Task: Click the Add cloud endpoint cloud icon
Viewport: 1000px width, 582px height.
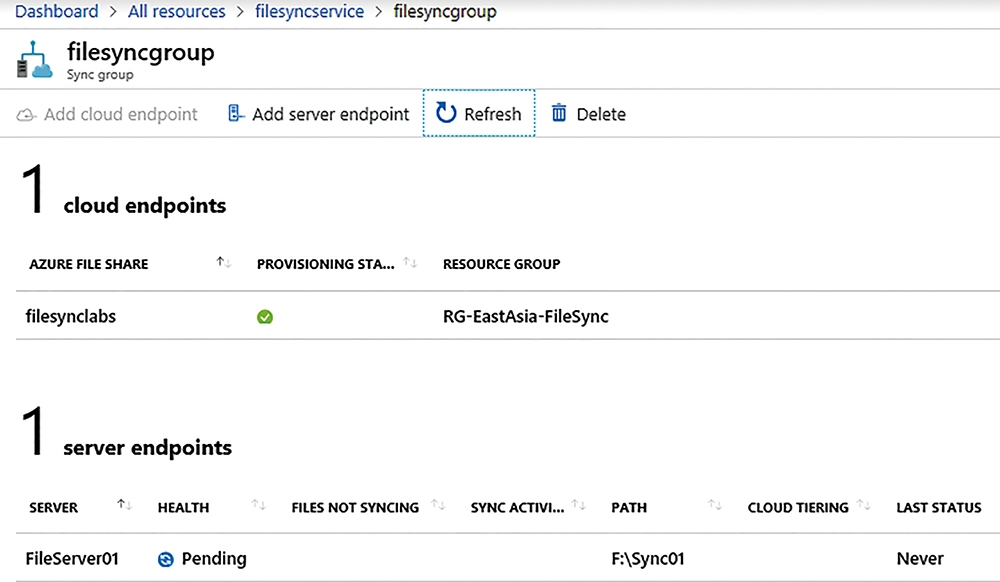Action: coord(26,115)
